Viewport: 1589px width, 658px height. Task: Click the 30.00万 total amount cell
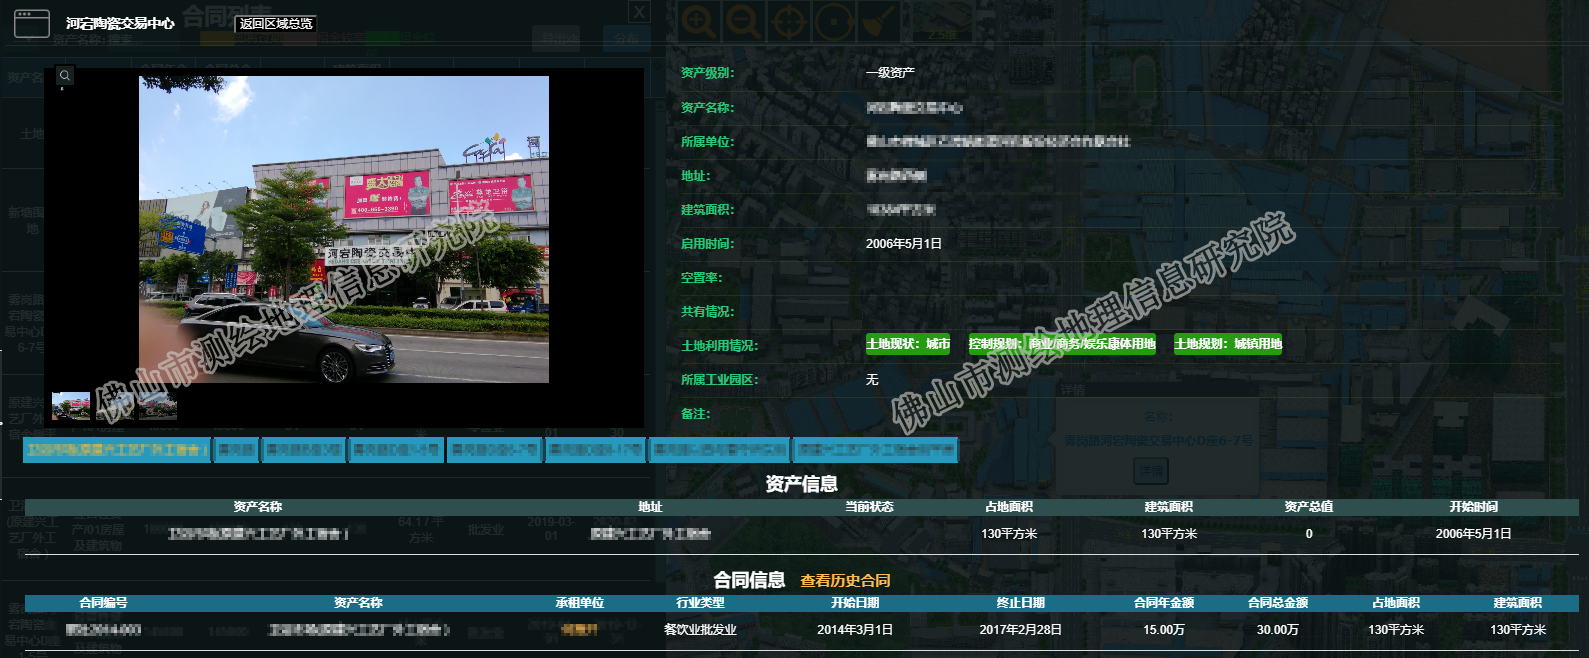click(x=1278, y=630)
